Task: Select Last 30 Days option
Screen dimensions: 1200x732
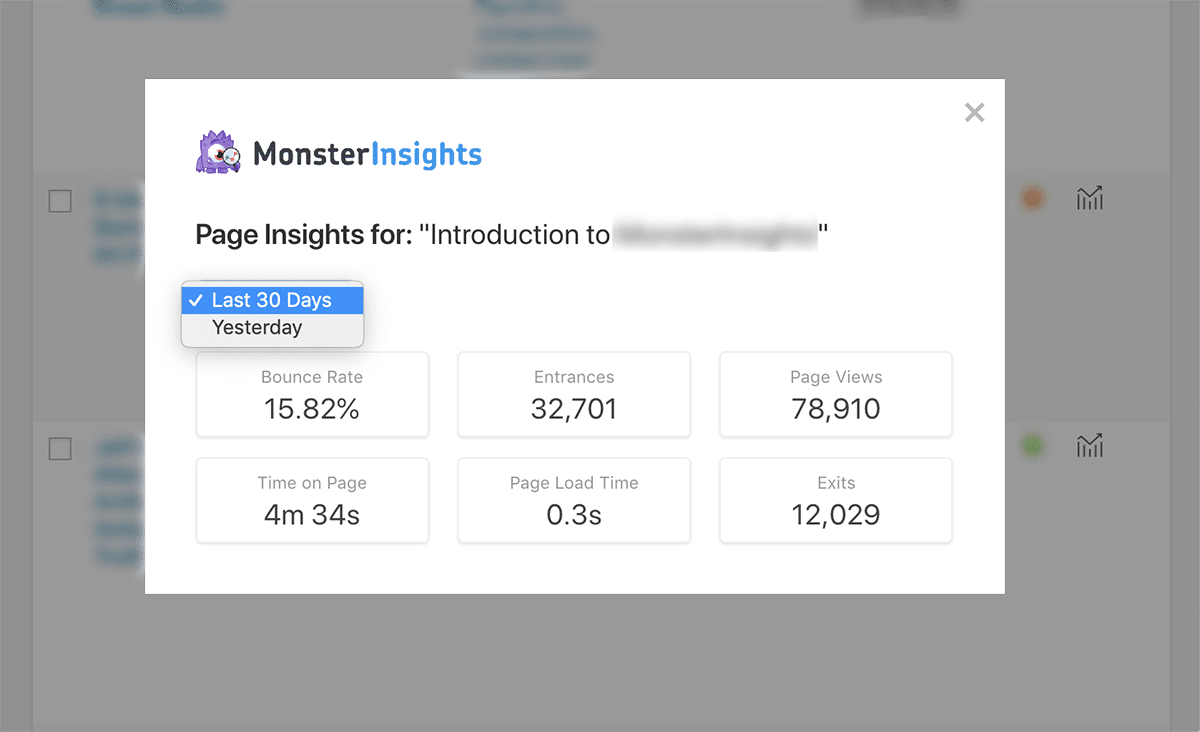Action: pos(272,300)
